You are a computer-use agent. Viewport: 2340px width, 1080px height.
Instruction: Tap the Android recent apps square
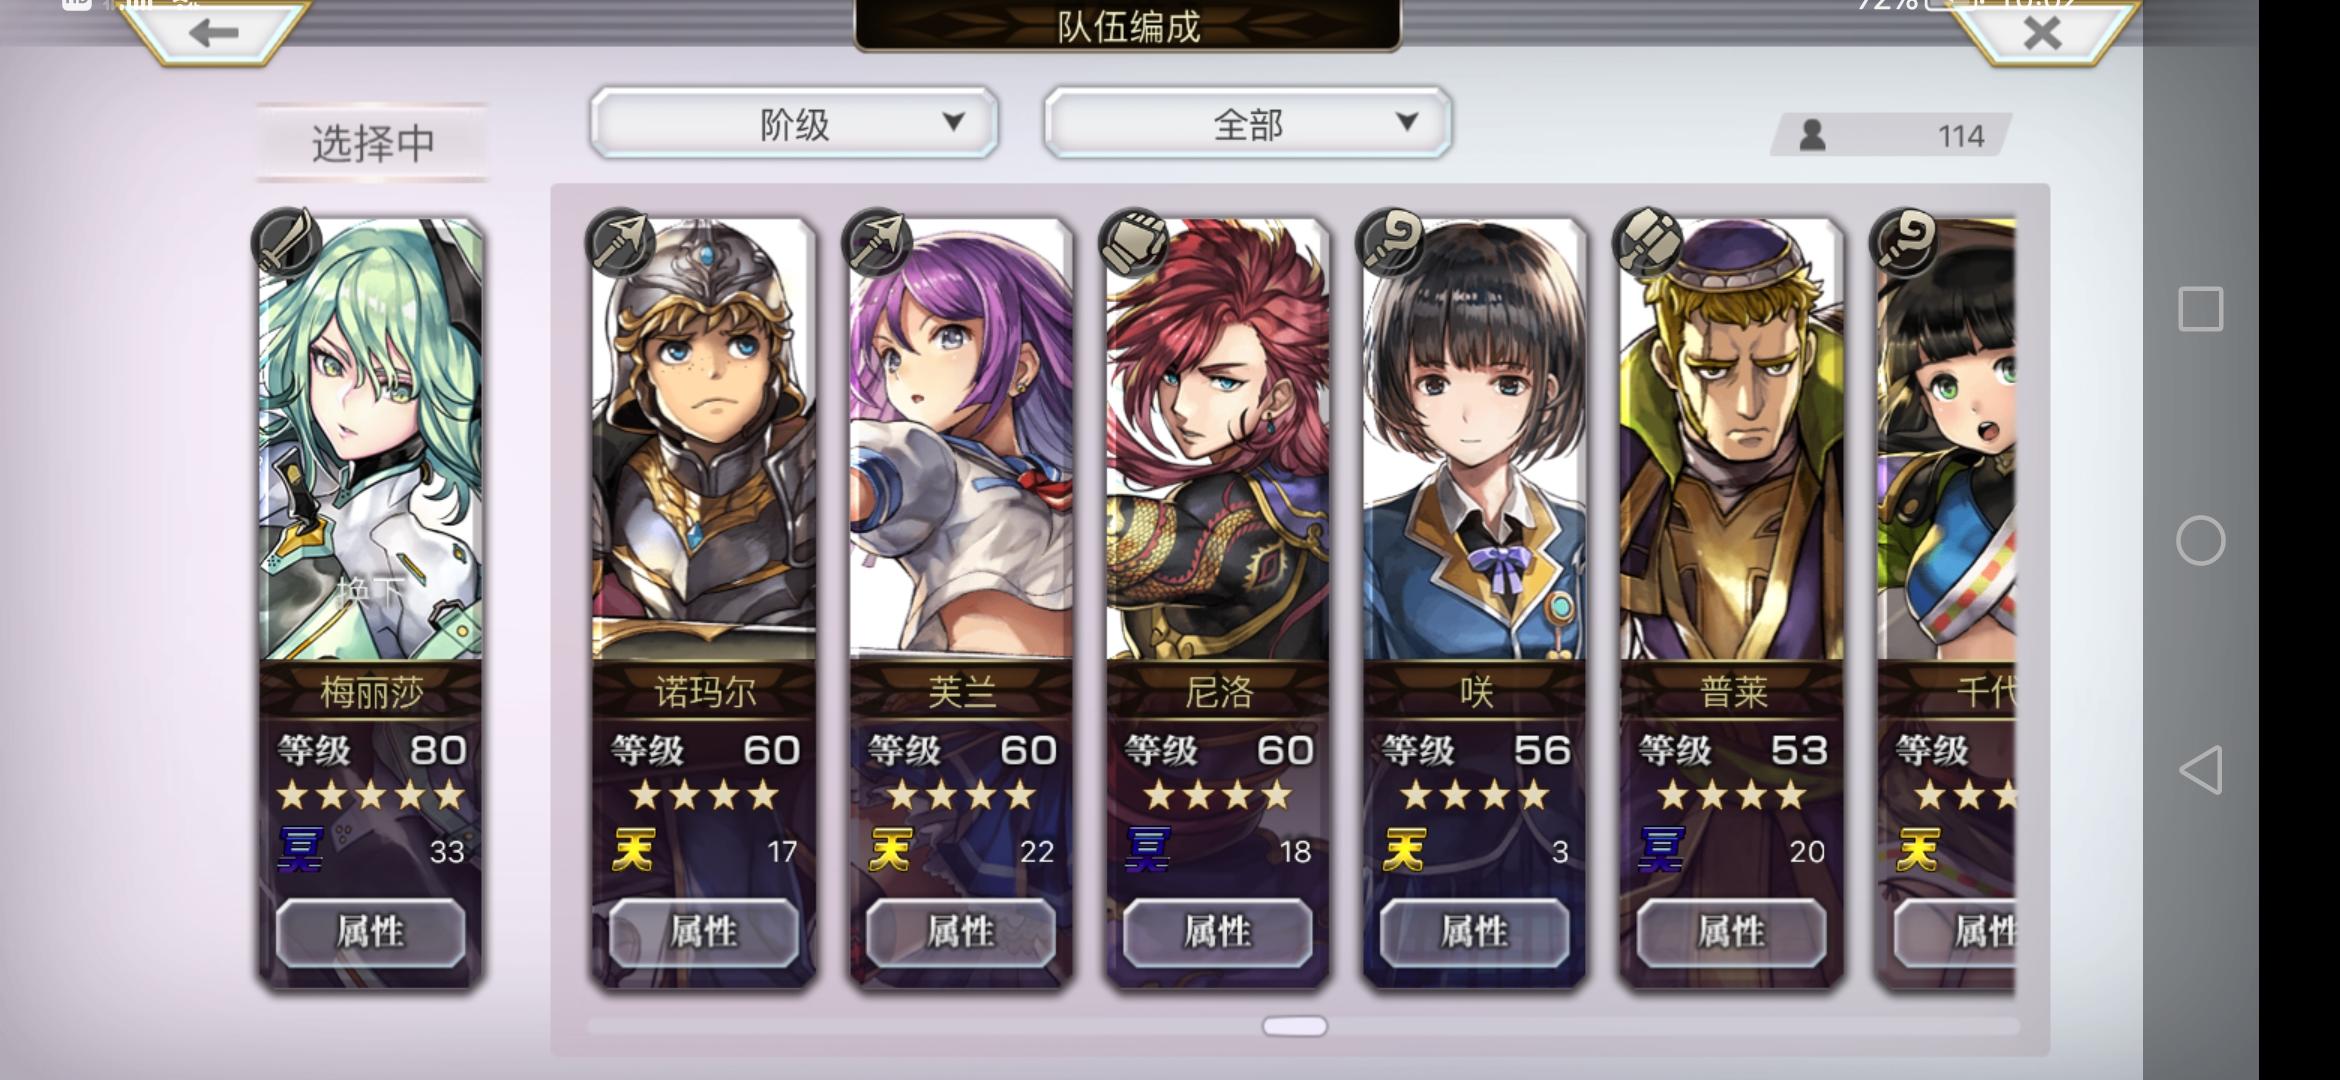click(2200, 309)
